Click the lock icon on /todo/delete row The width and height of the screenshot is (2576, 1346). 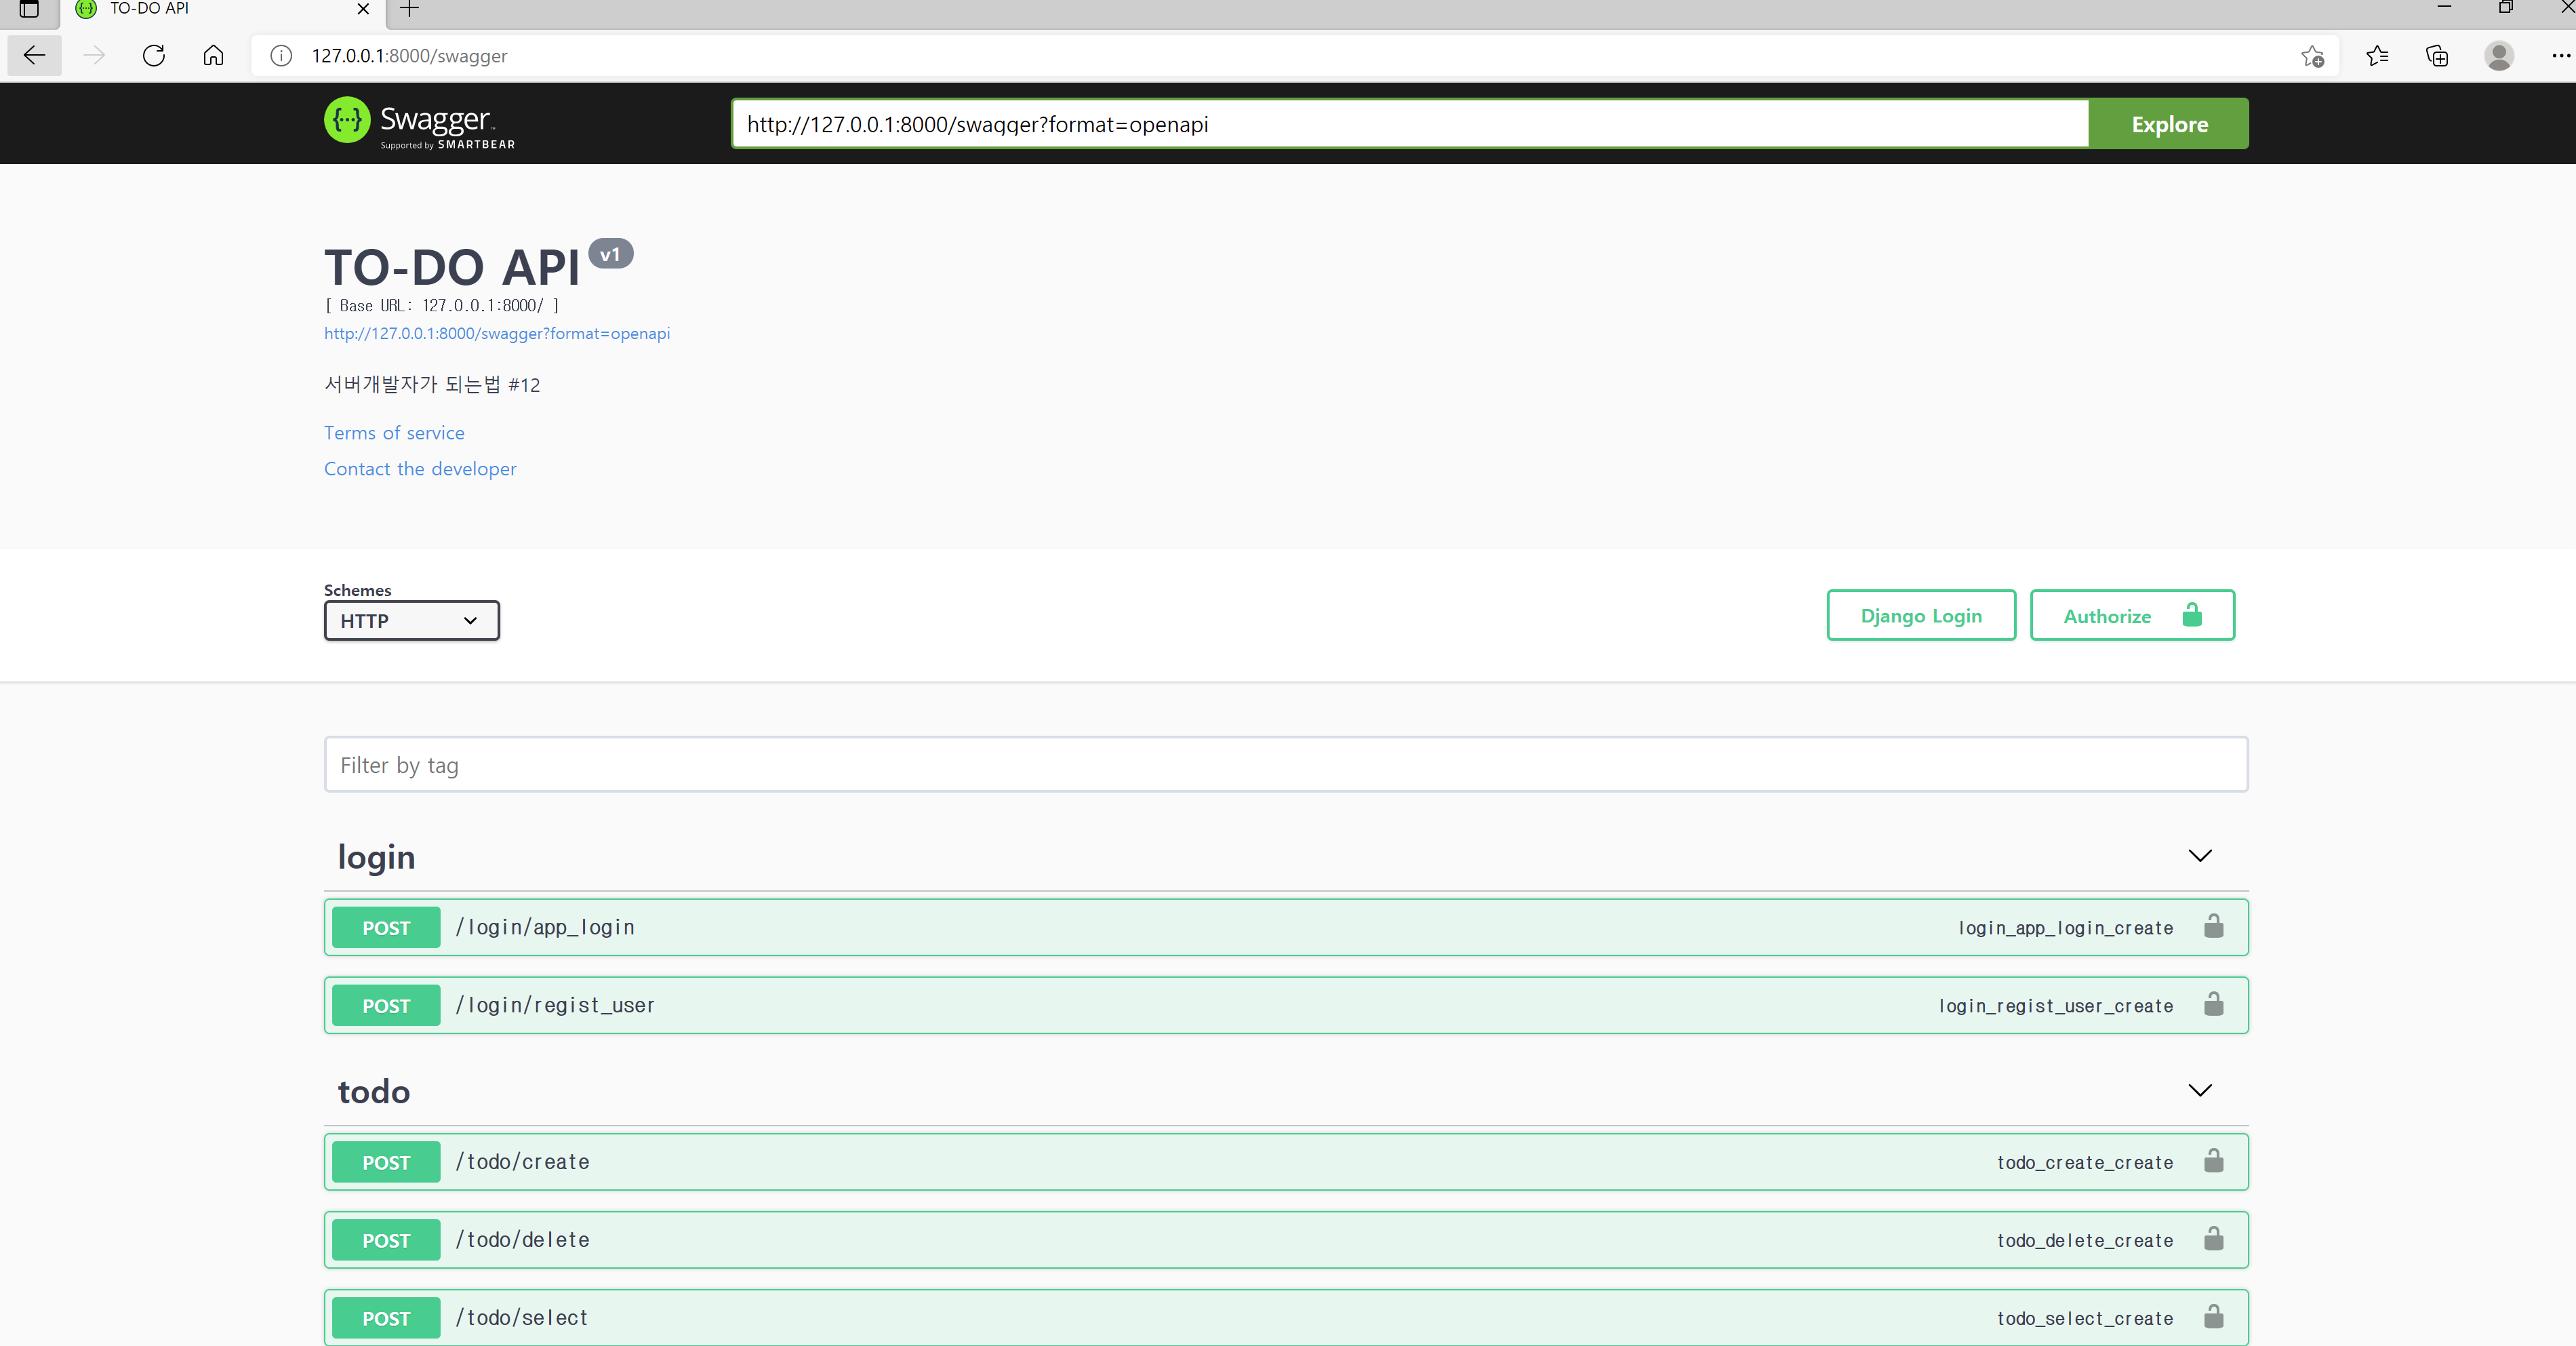[x=2213, y=1239]
